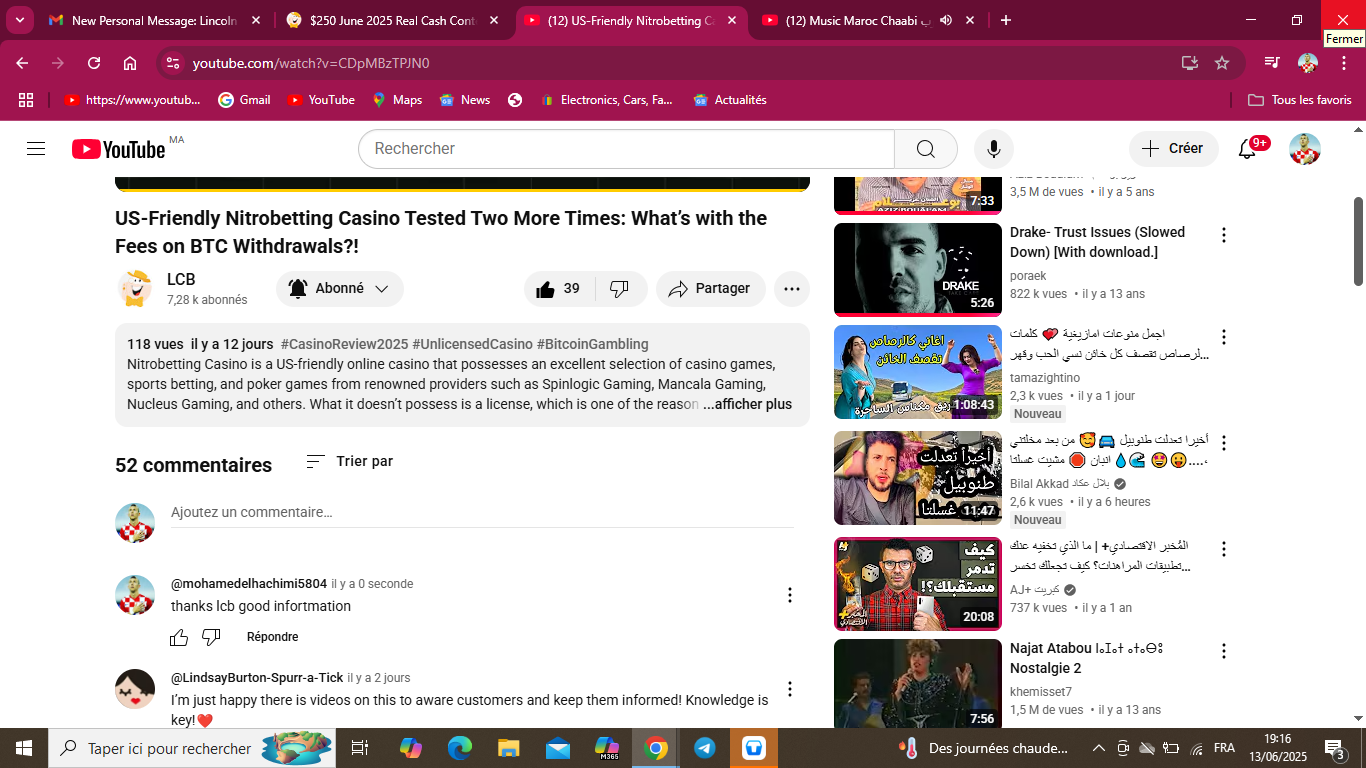
Task: Switch to the Gmail New Personal Message tab
Action: pos(156,20)
